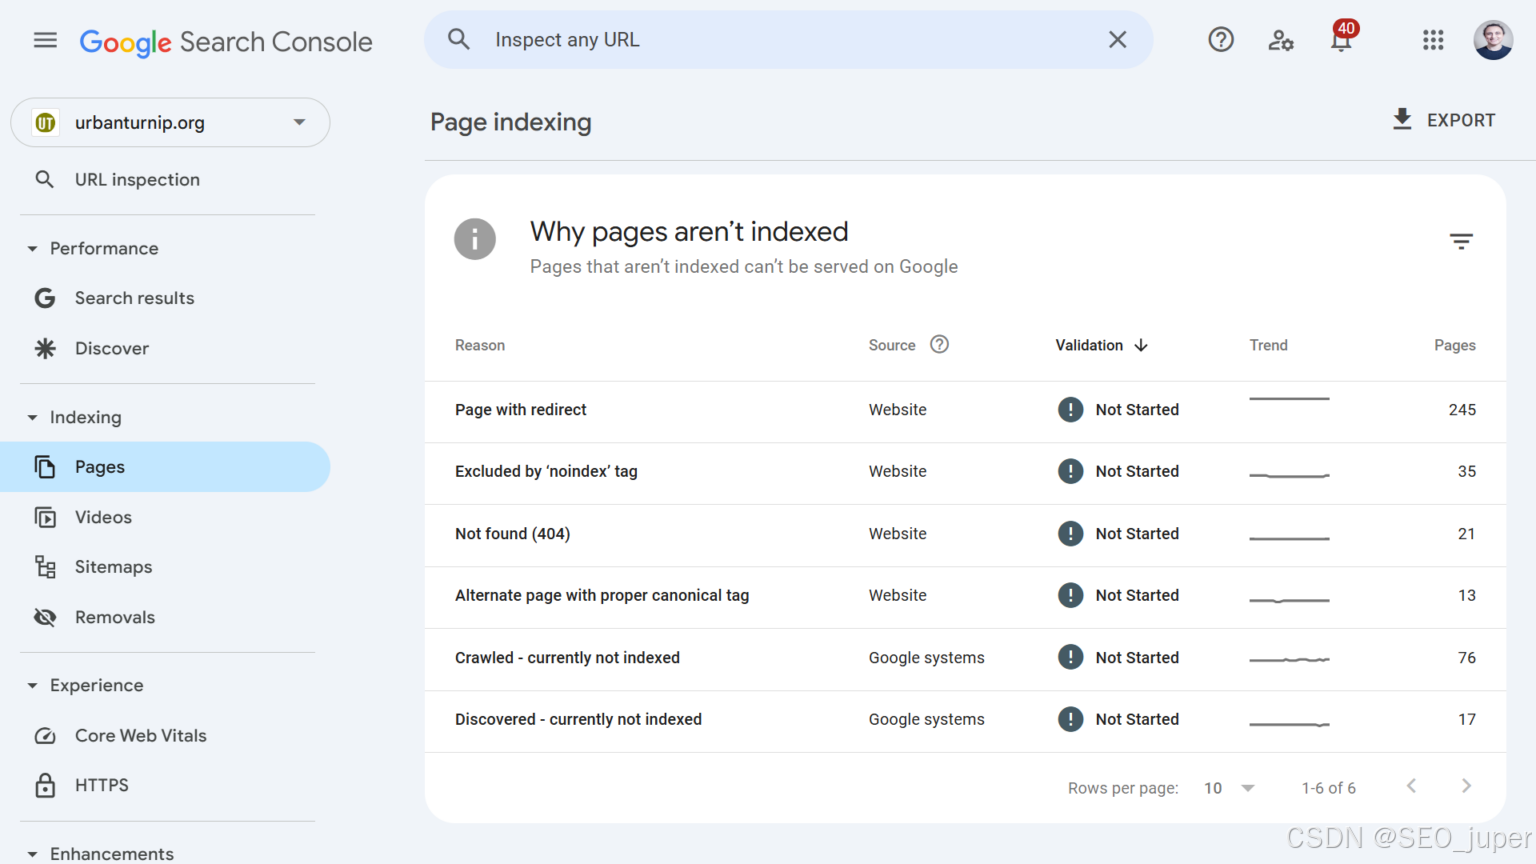Screen dimensions: 1536x864
Task: Click the Inspect any URL input field
Action: [x=790, y=40]
